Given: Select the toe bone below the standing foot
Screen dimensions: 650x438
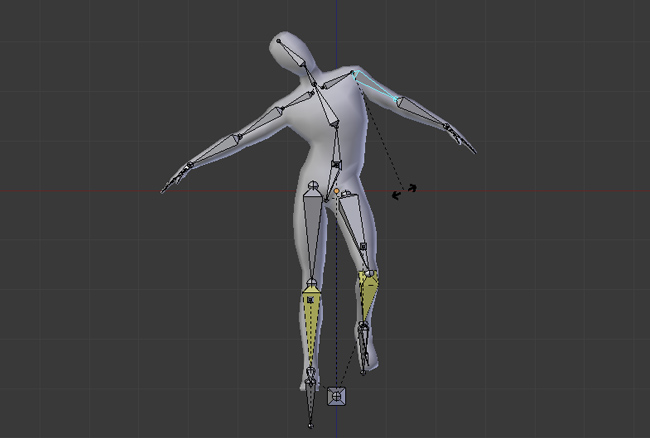Looking at the screenshot, I should pos(310,403).
